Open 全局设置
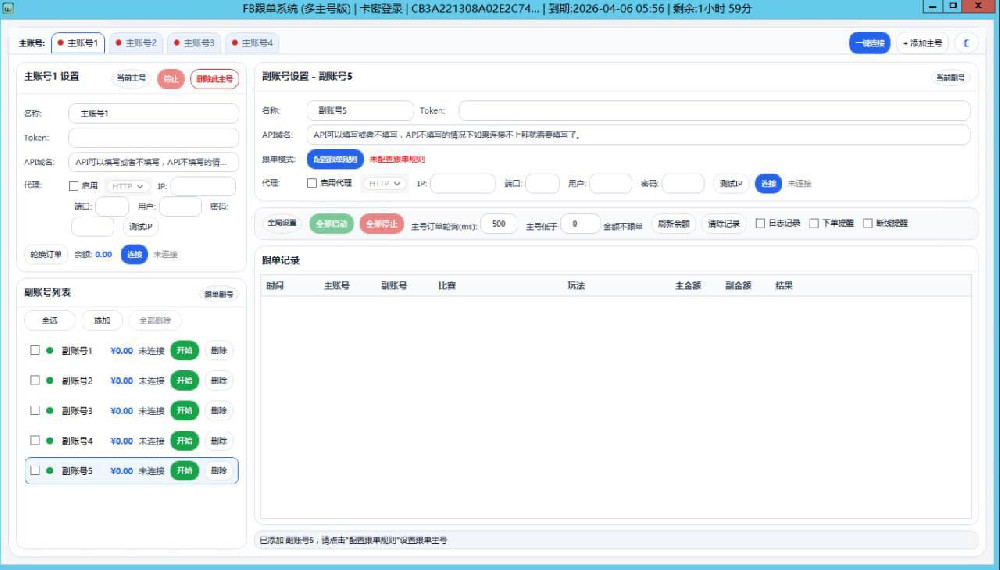Viewport: 1000px width, 570px height. tap(282, 223)
